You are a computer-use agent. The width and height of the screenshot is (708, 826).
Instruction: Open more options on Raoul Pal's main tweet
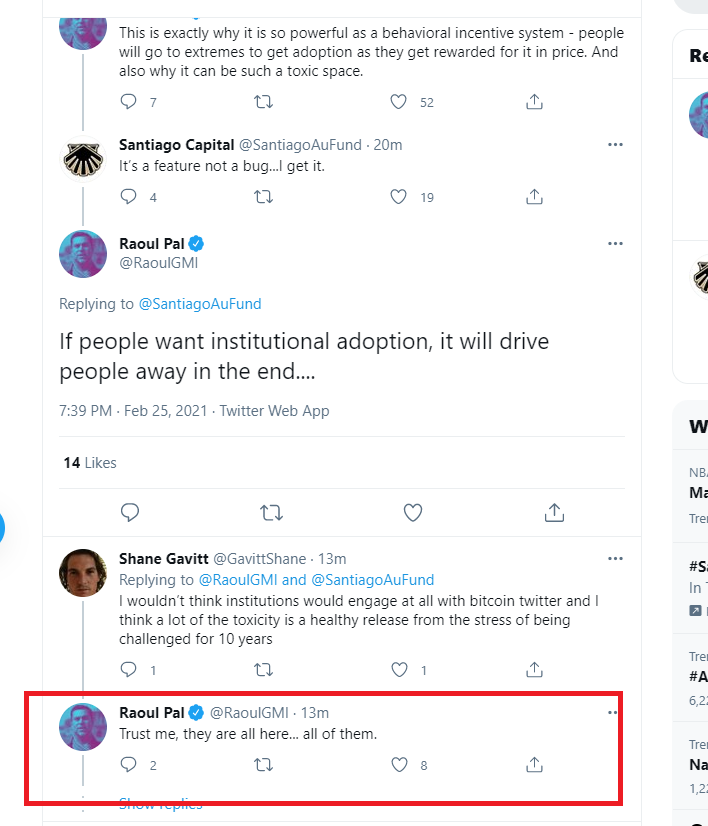615,243
